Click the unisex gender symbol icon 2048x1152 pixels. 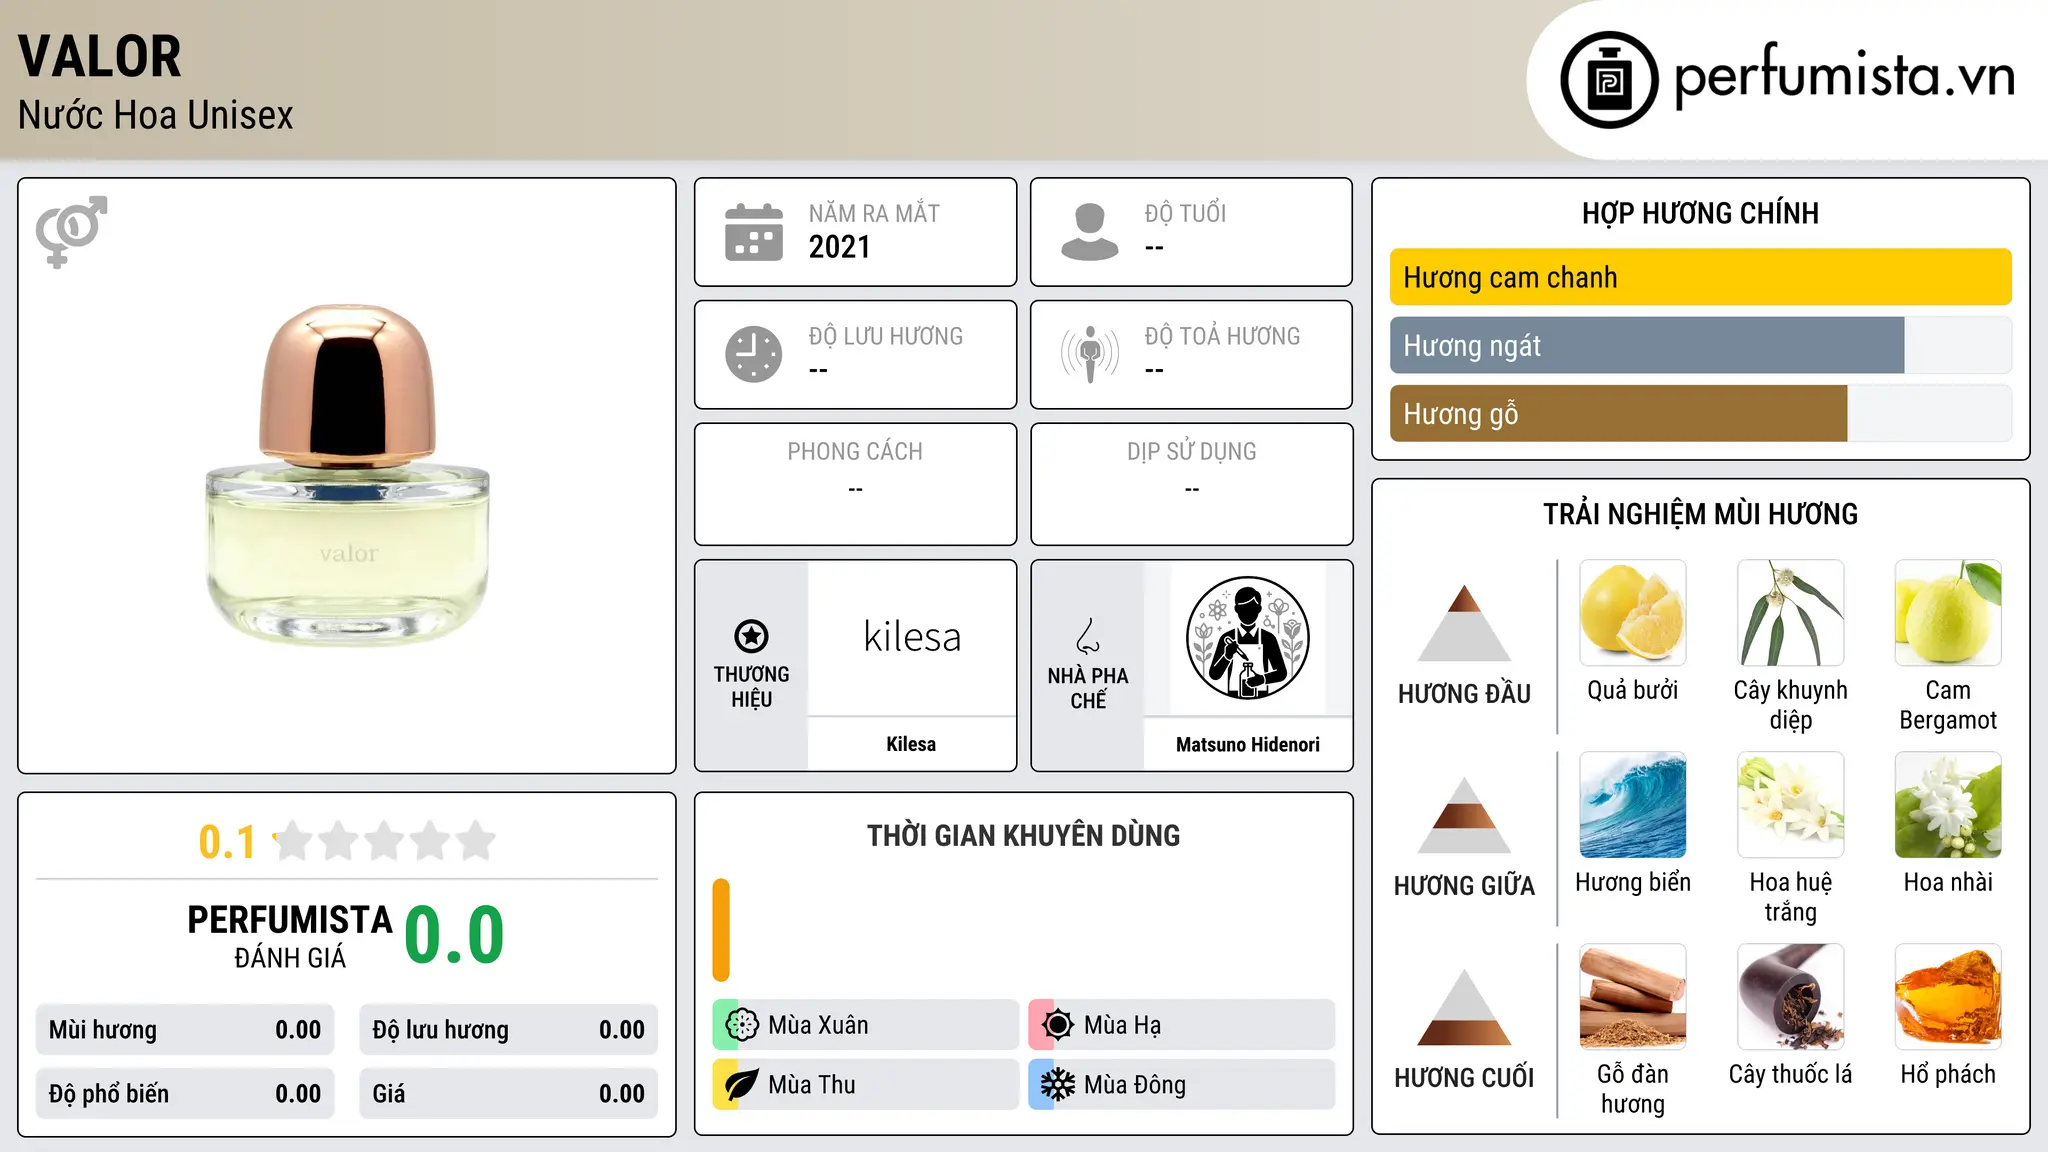(x=71, y=231)
